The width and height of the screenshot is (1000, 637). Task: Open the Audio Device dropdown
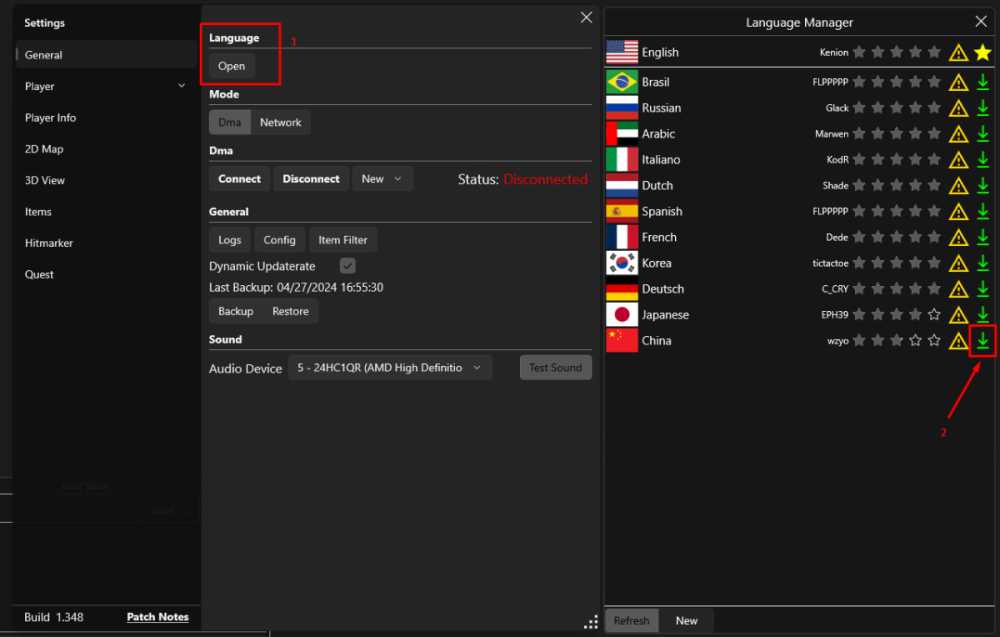pyautogui.click(x=389, y=368)
